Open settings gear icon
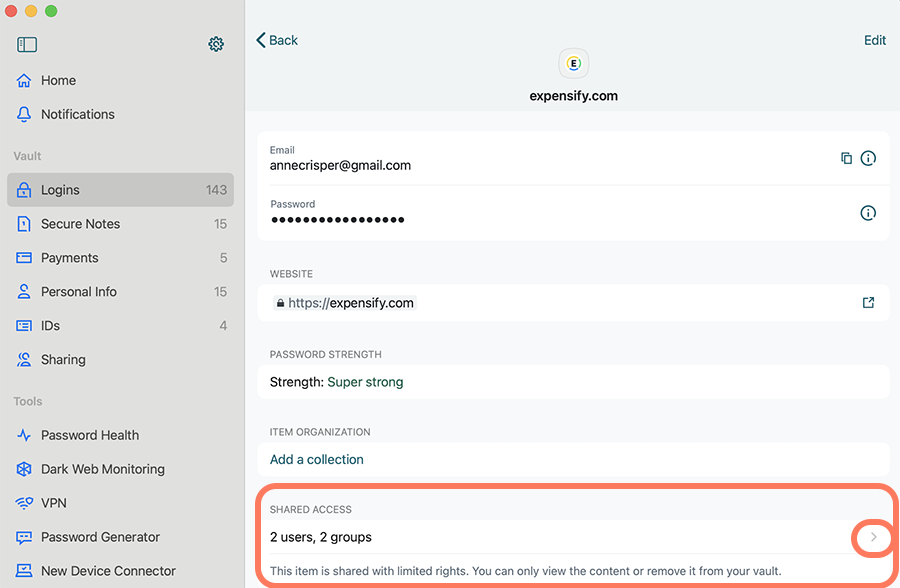This screenshot has width=900, height=588. pyautogui.click(x=216, y=44)
